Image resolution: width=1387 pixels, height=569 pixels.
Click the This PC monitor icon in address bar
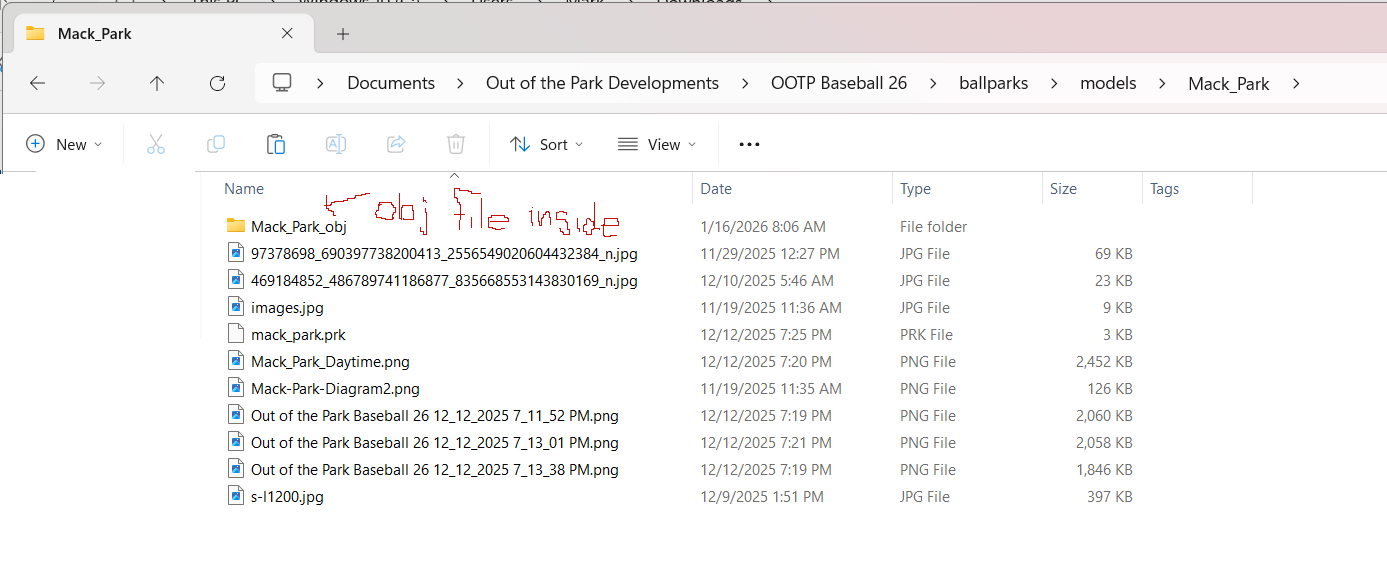[282, 82]
